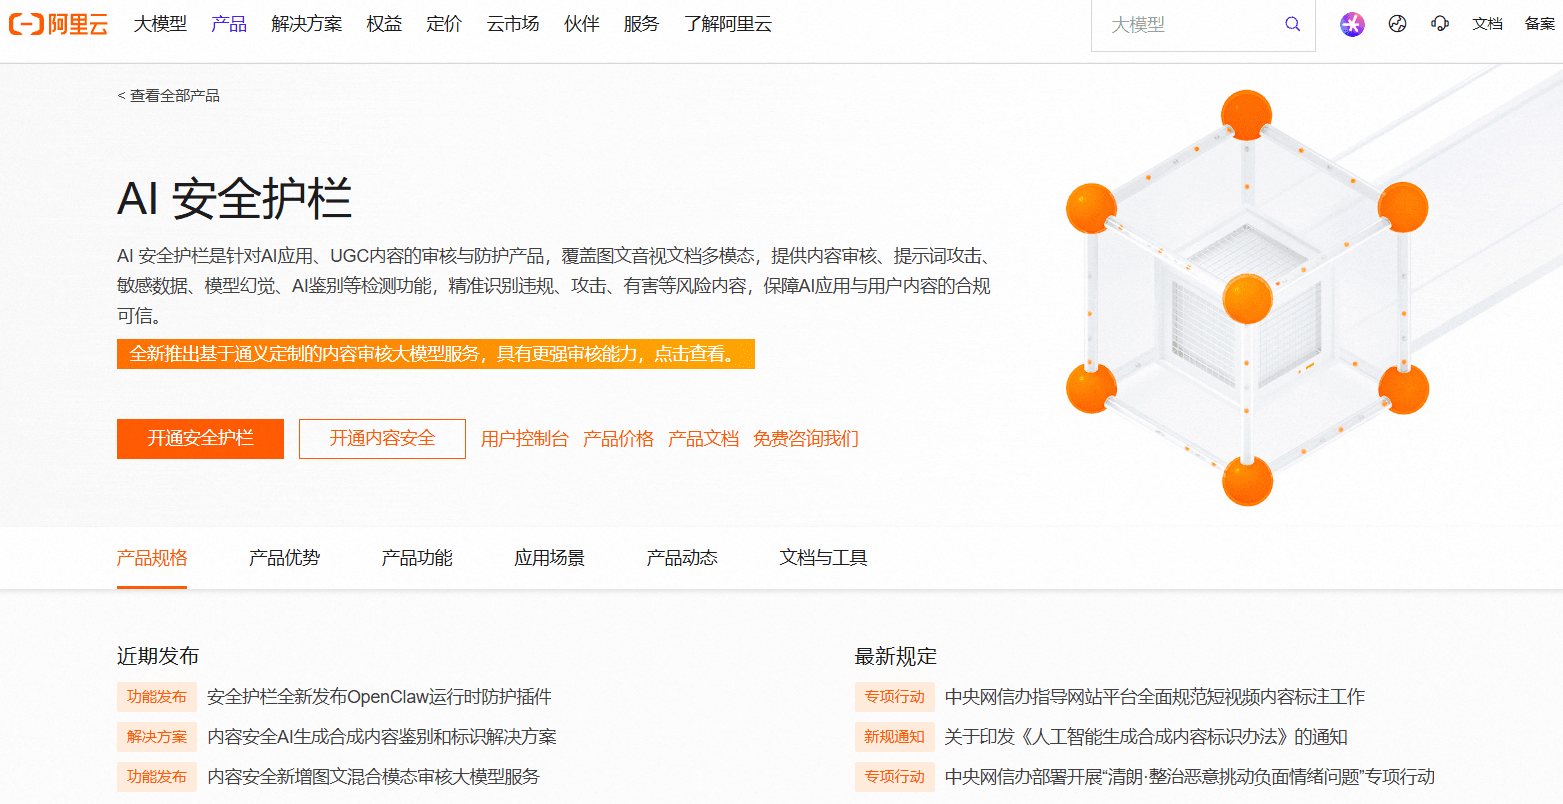Click the orange 通义 content-moderation announcement banner
This screenshot has width=1563, height=804.
point(436,354)
